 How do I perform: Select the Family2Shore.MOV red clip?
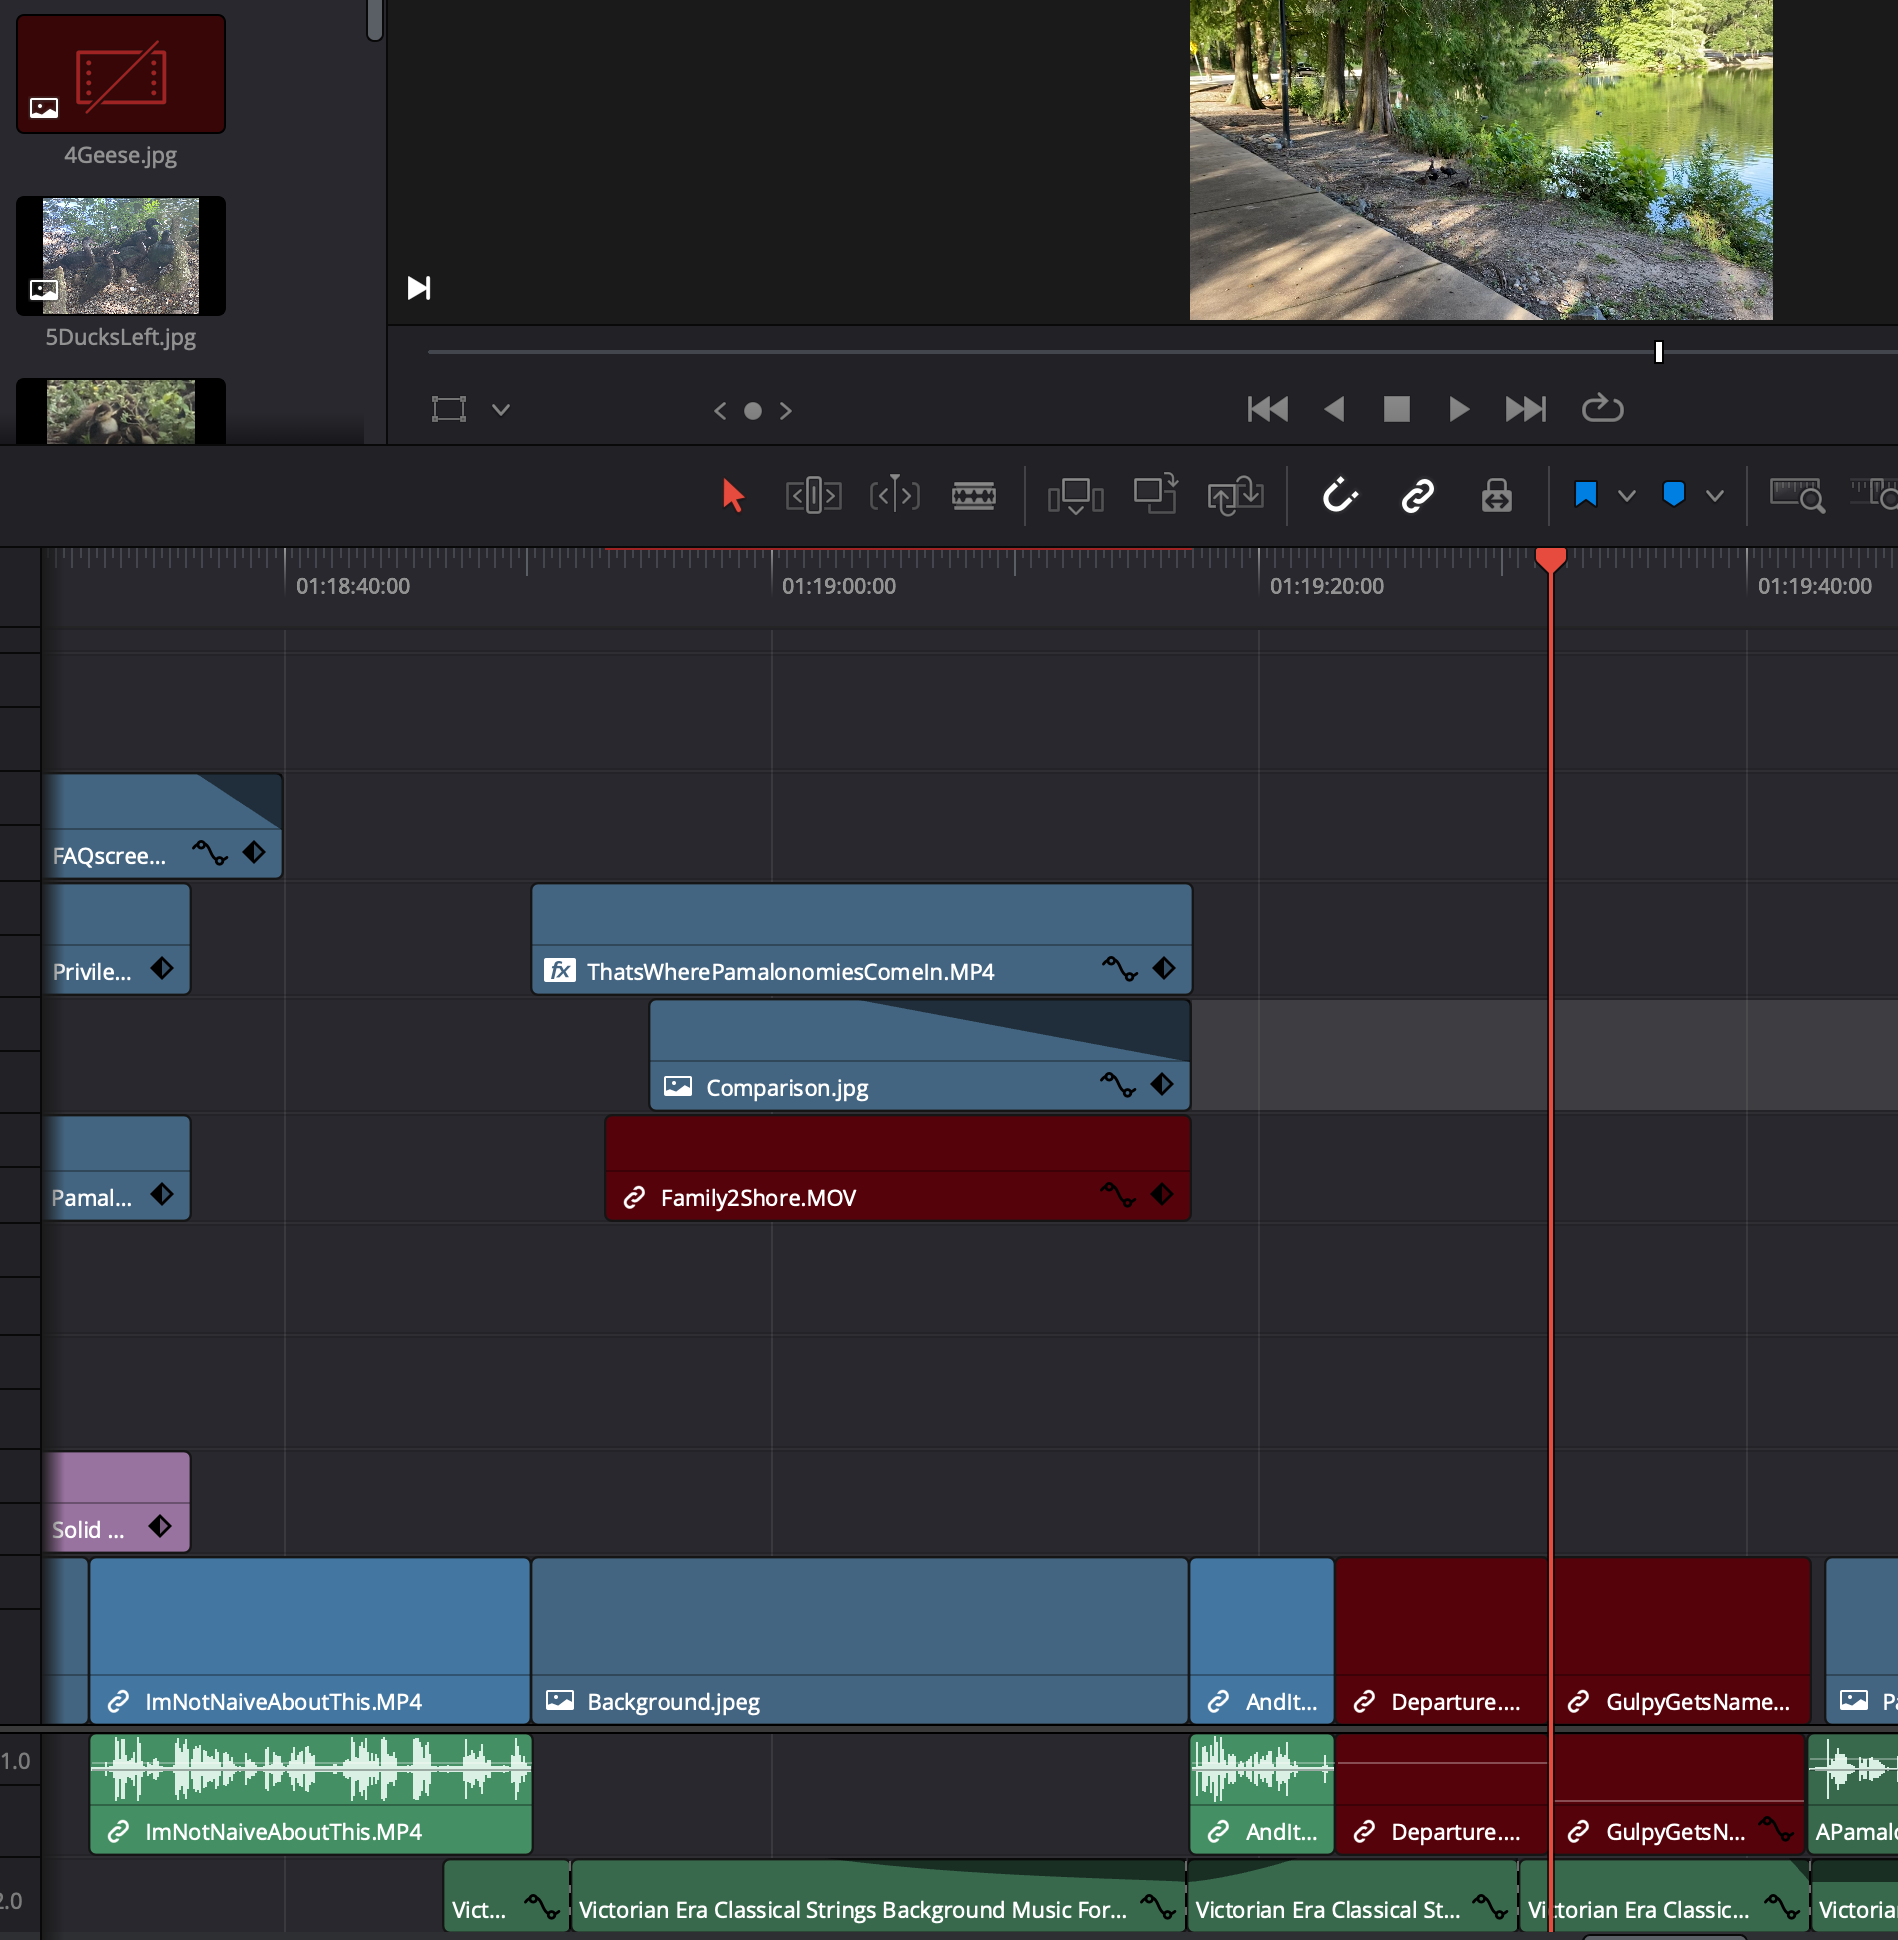point(897,1168)
